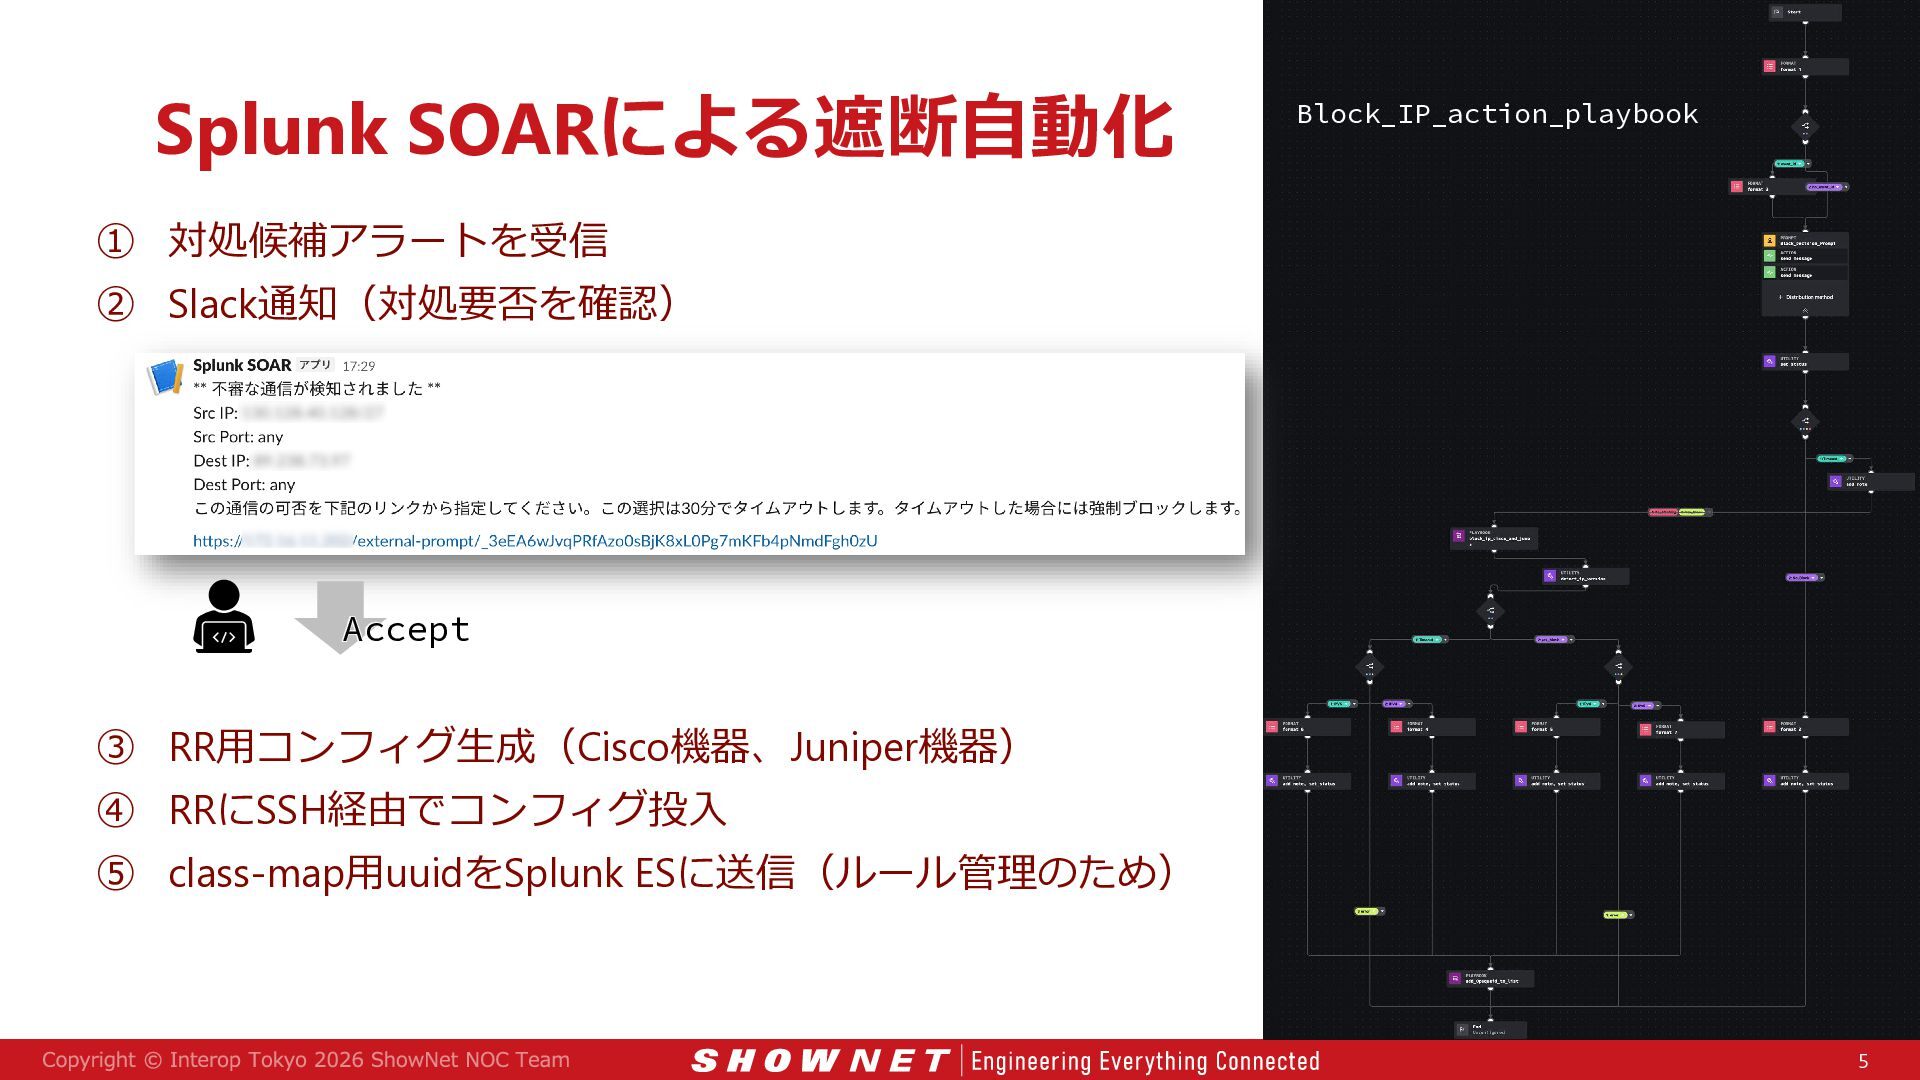Click the Copyright Interop Tokyo 2026 footer text

[306, 1060]
